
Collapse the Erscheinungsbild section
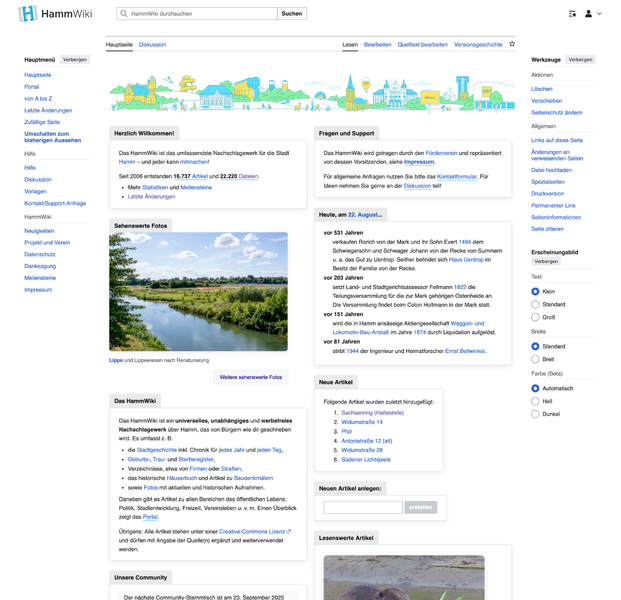[x=546, y=261]
